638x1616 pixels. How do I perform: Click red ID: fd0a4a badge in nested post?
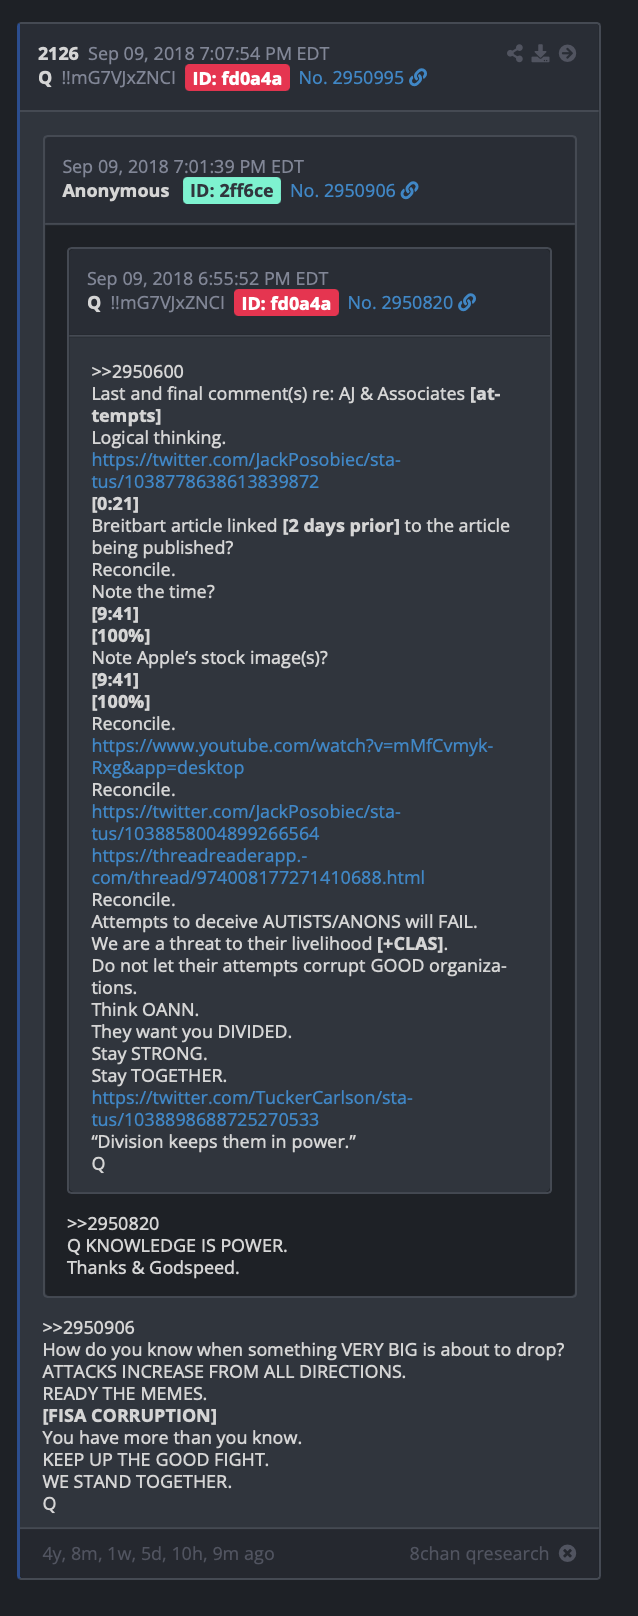[286, 303]
